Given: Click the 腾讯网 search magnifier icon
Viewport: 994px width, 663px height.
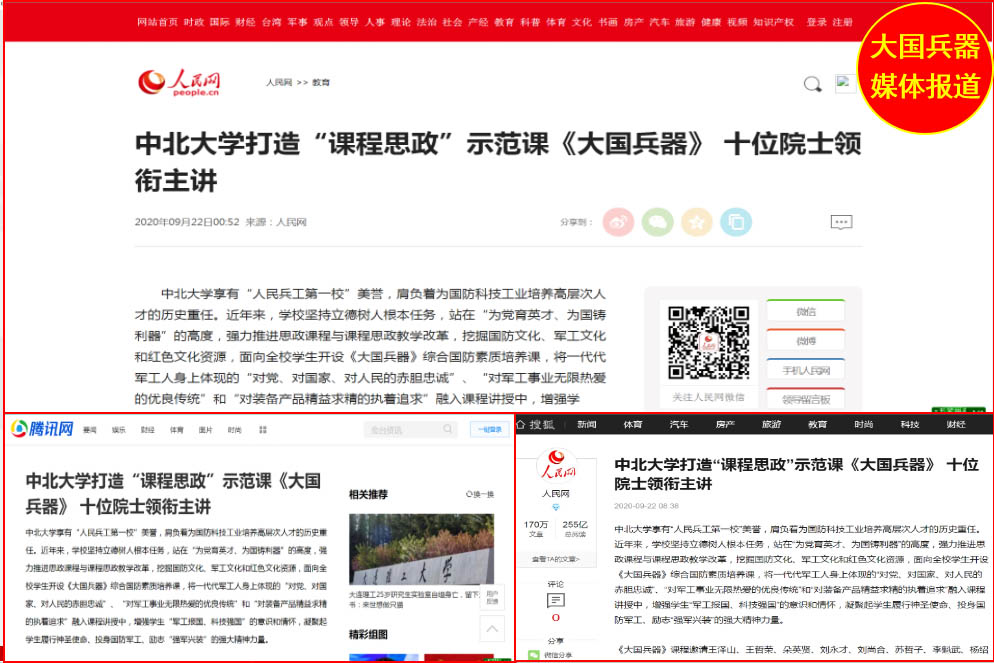Looking at the screenshot, I should (x=448, y=429).
